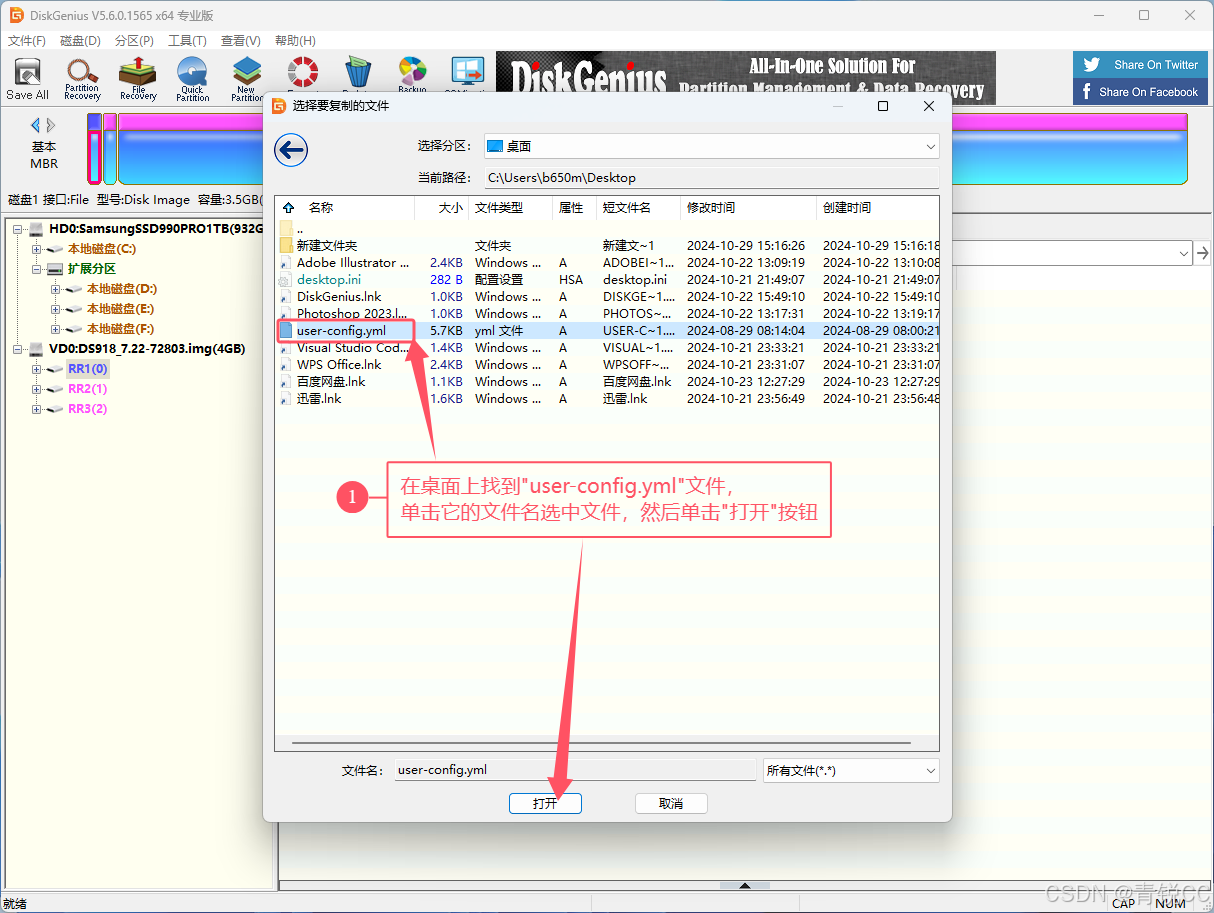Click the lifebuoy Format toolbar icon

point(302,73)
